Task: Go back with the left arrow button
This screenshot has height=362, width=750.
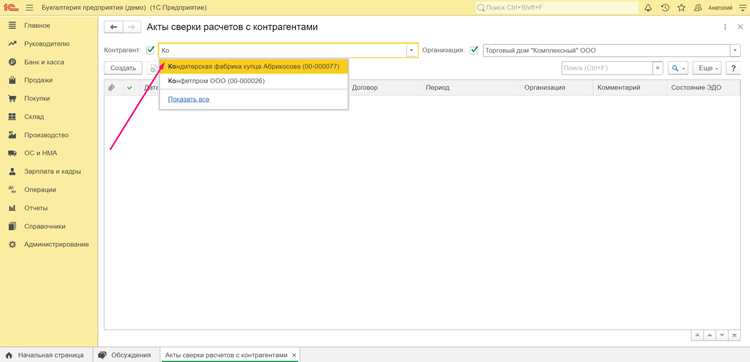Action: pos(113,27)
